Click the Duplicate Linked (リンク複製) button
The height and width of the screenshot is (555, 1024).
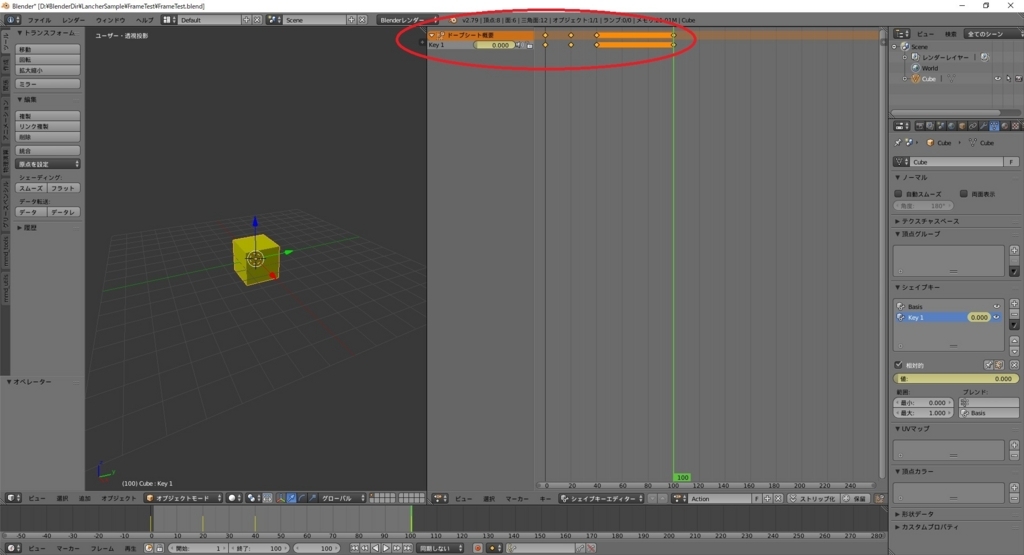[x=48, y=126]
